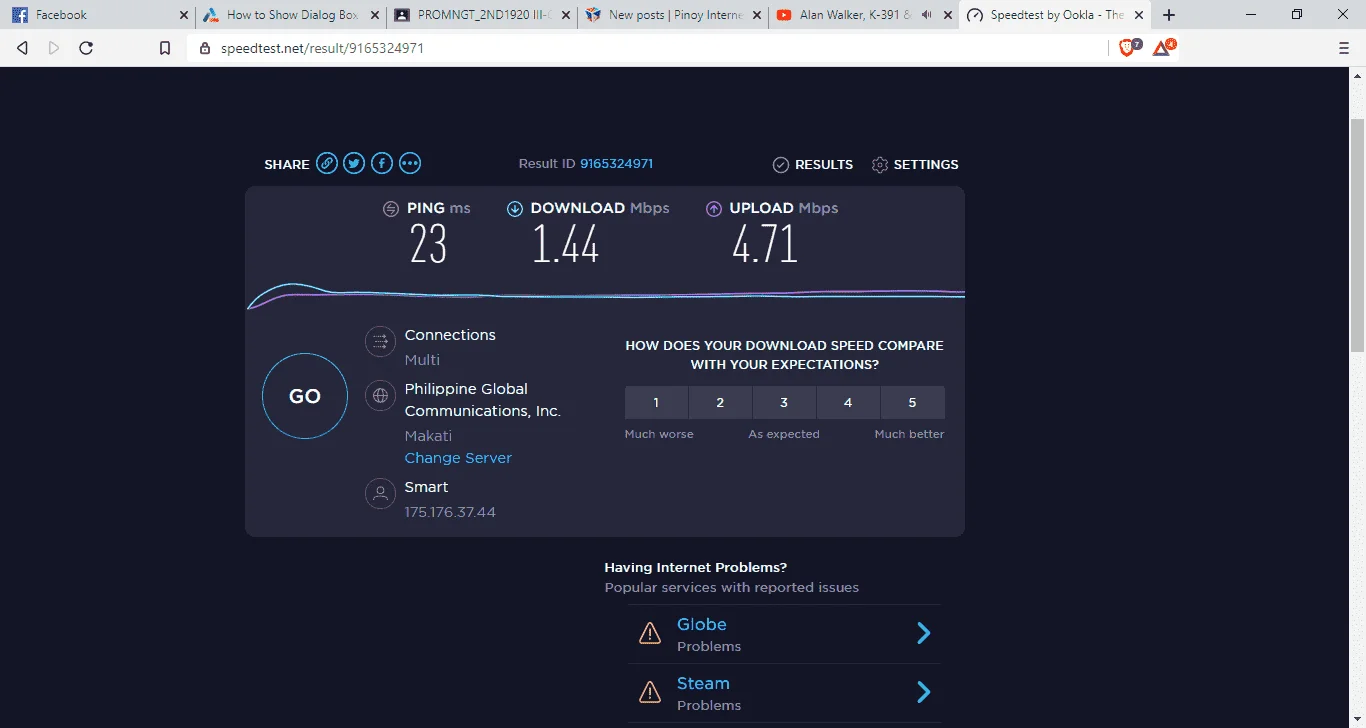1366x728 pixels.
Task: Switch to PROMNGT_2ND1920 tab
Action: [482, 15]
